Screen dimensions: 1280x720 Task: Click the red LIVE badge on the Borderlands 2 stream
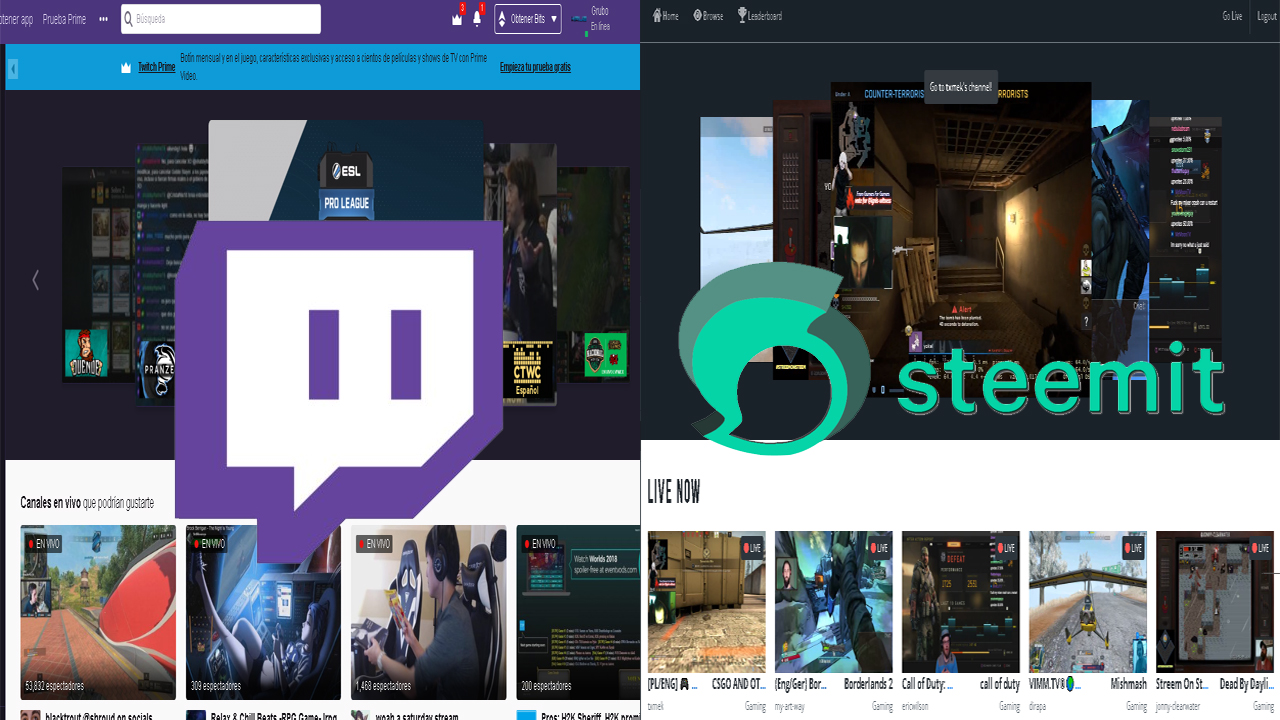tap(878, 547)
